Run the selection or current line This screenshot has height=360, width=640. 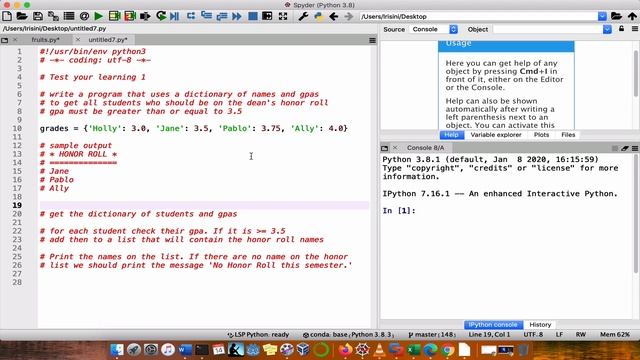pos(145,16)
